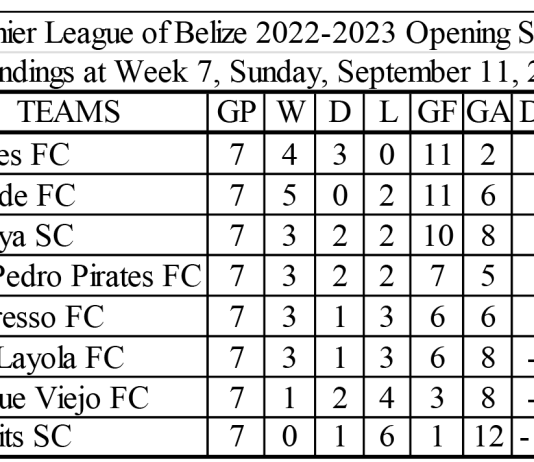Click wins value 4 in first row
This screenshot has height=462, width=534.
click(290, 154)
